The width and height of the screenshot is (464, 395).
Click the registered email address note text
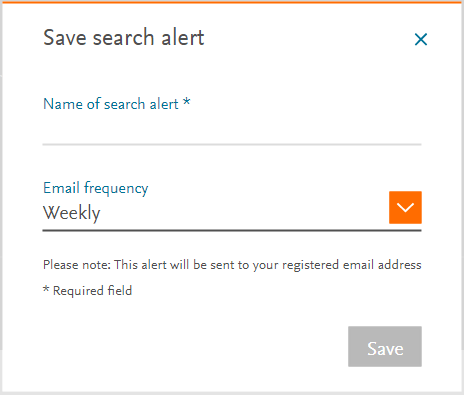click(232, 265)
